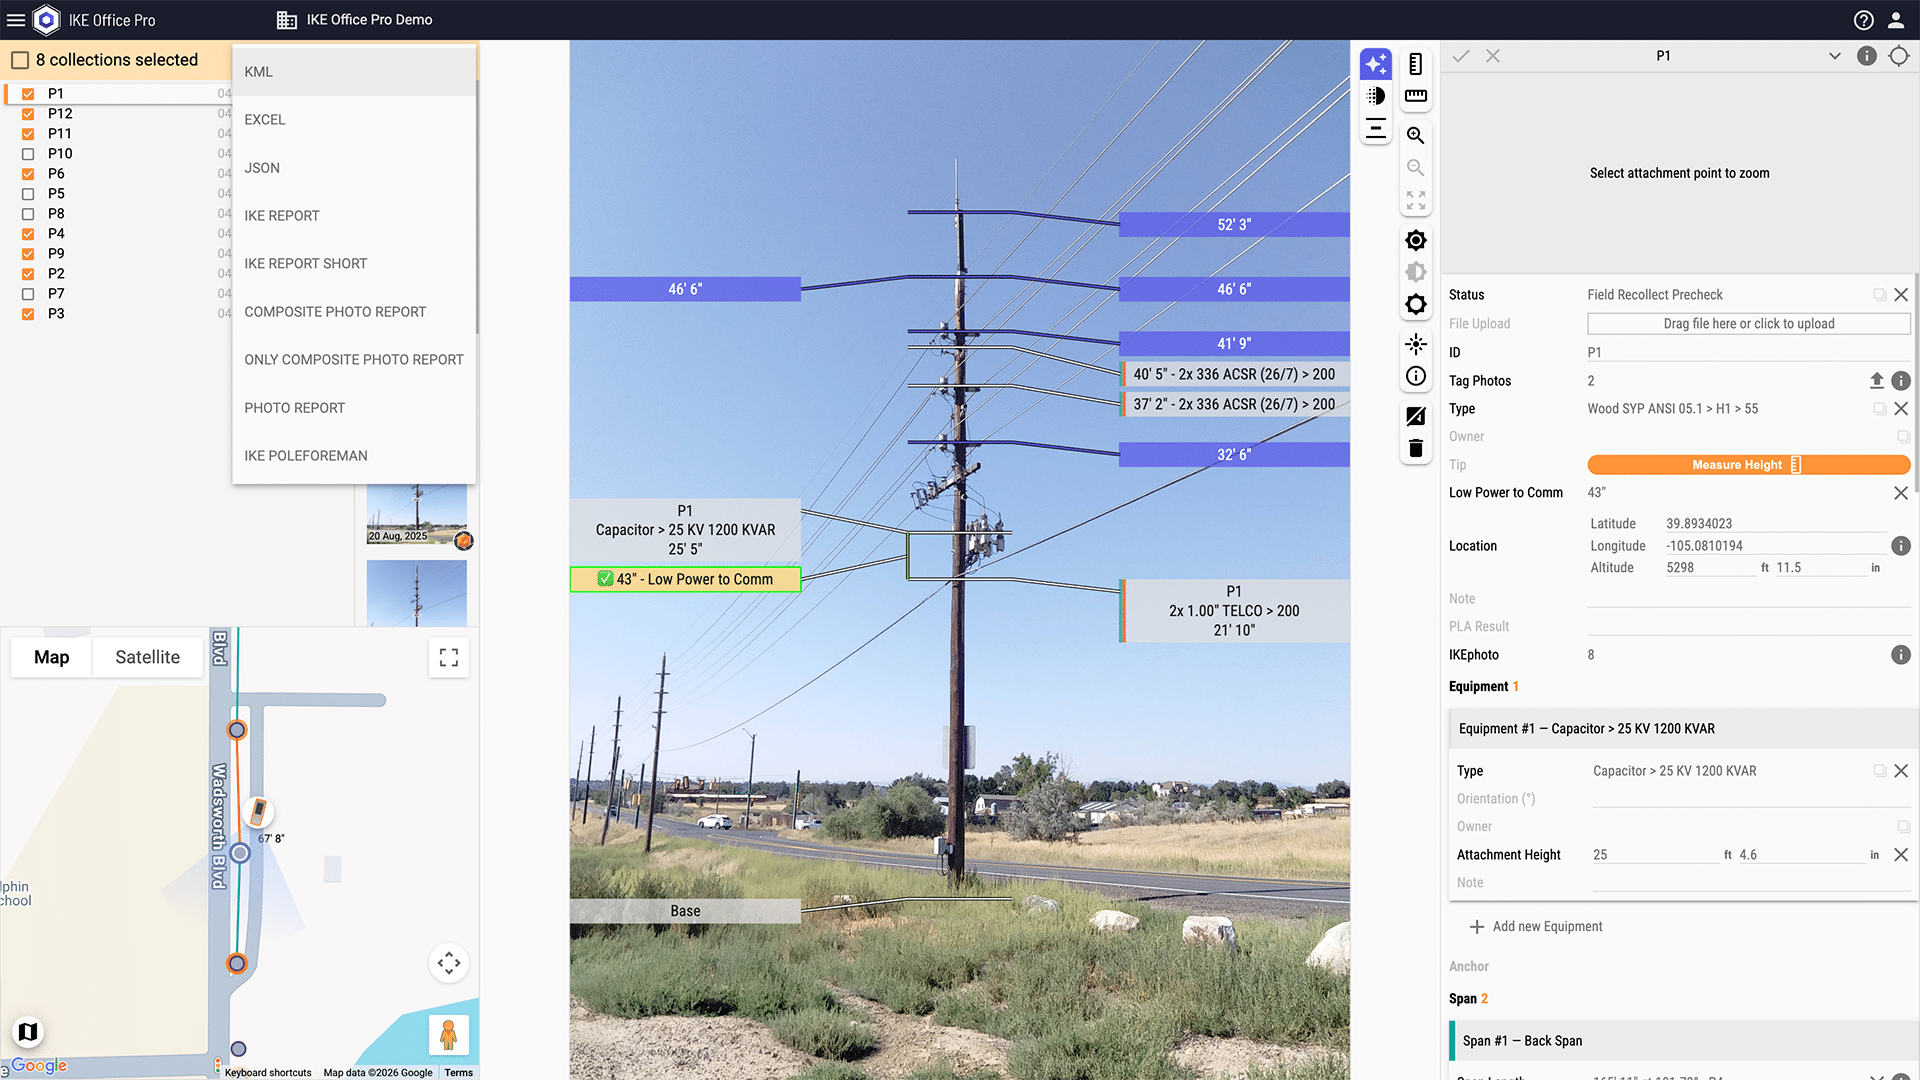Open the Type Wood SYP ANSI dropdown

tap(1728, 409)
